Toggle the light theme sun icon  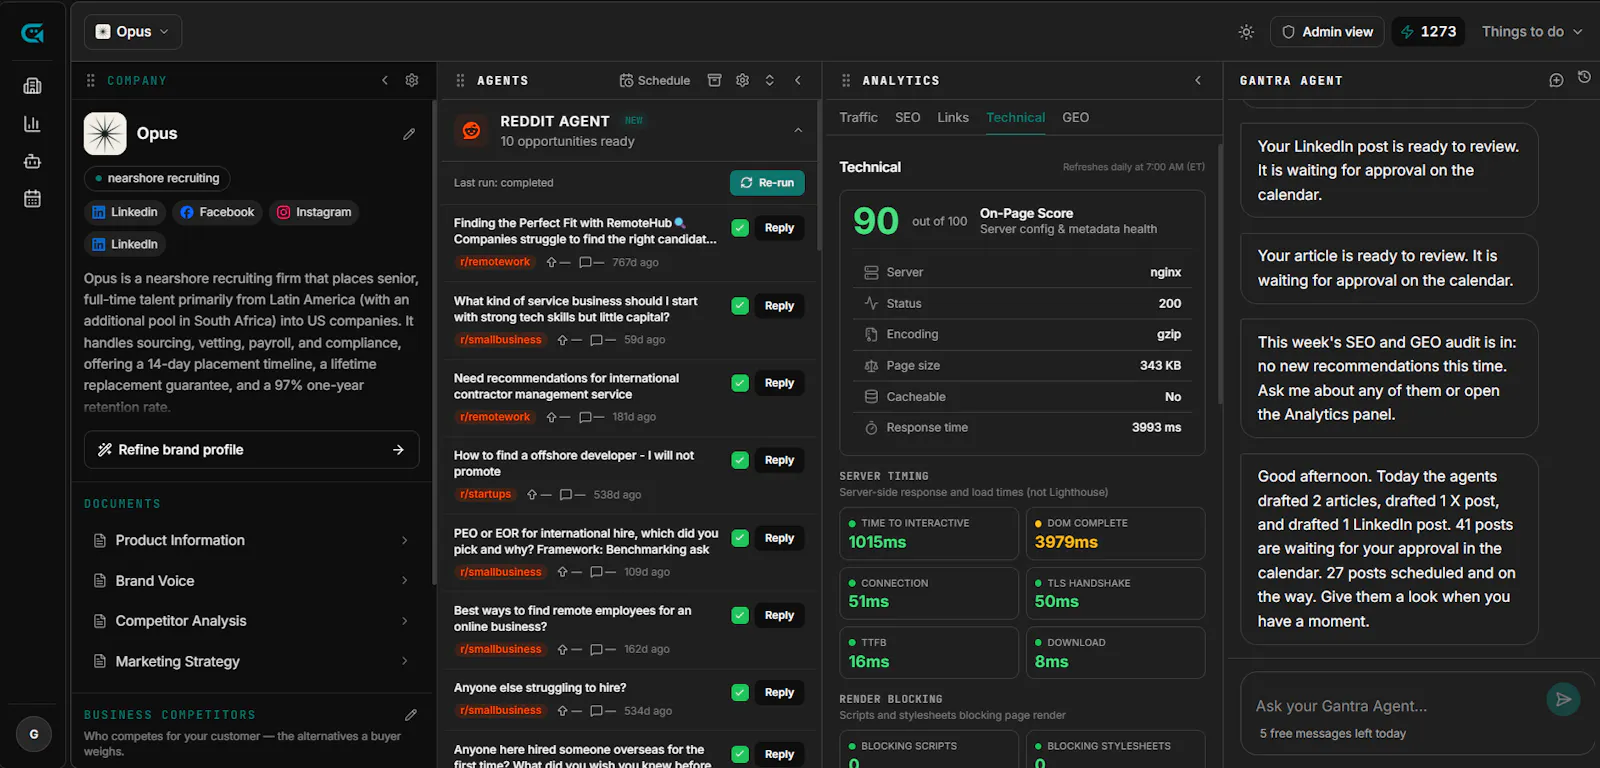[1246, 32]
